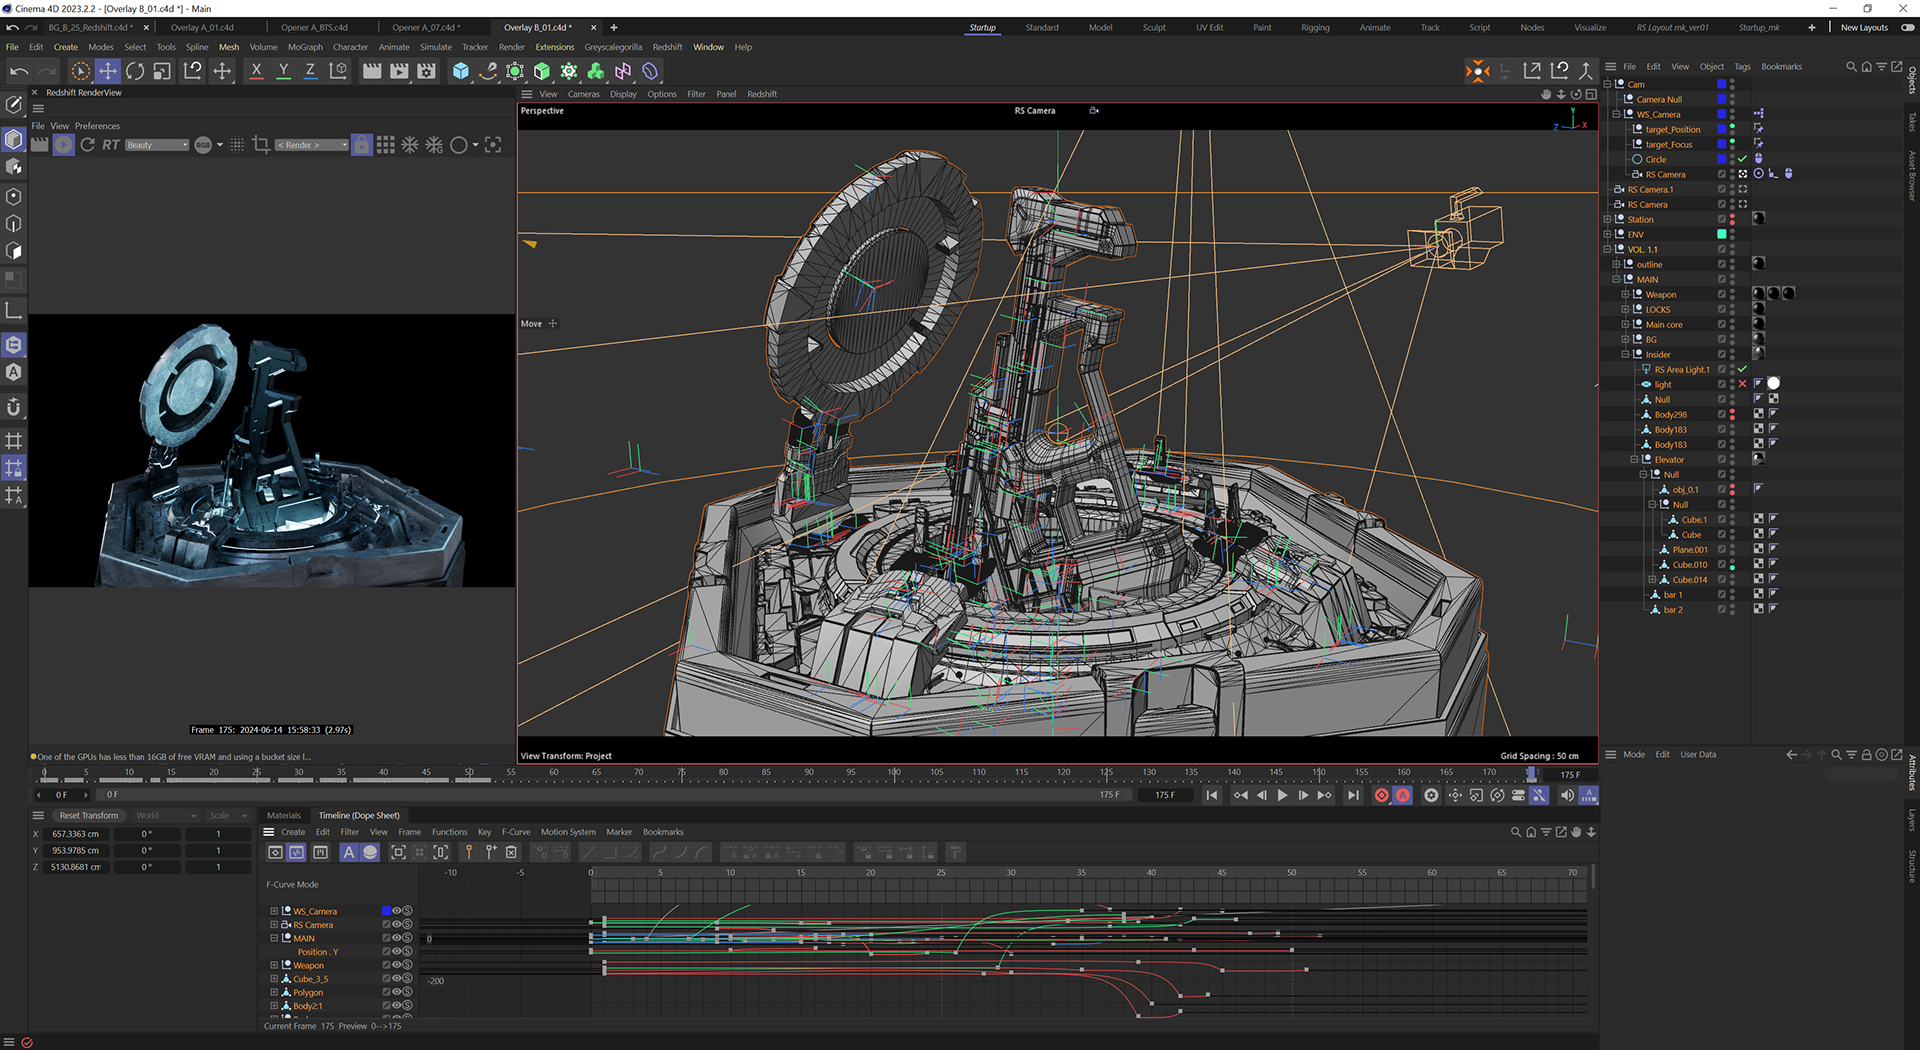Open the Beauty AOV dropdown
Viewport: 1920px width, 1050px height.
point(157,145)
